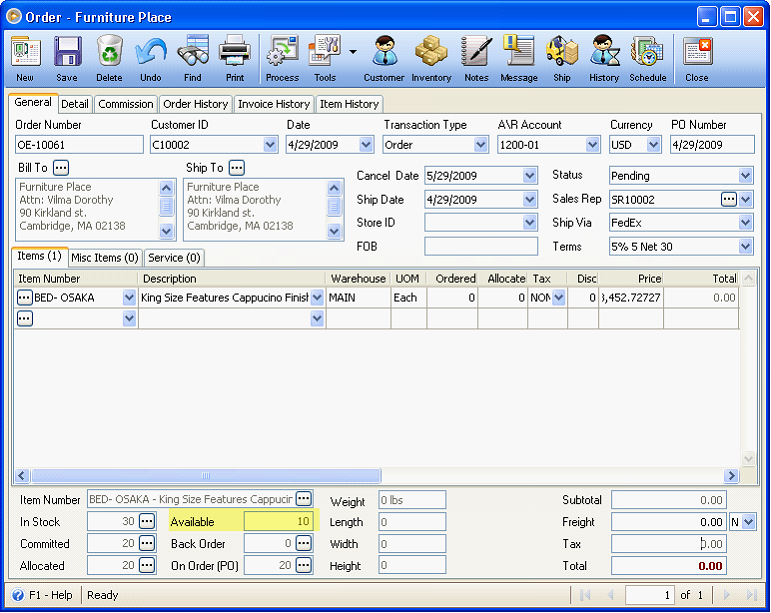The image size is (771, 613).
Task: Expand the Freight taxable N dropdown
Action: [x=748, y=522]
